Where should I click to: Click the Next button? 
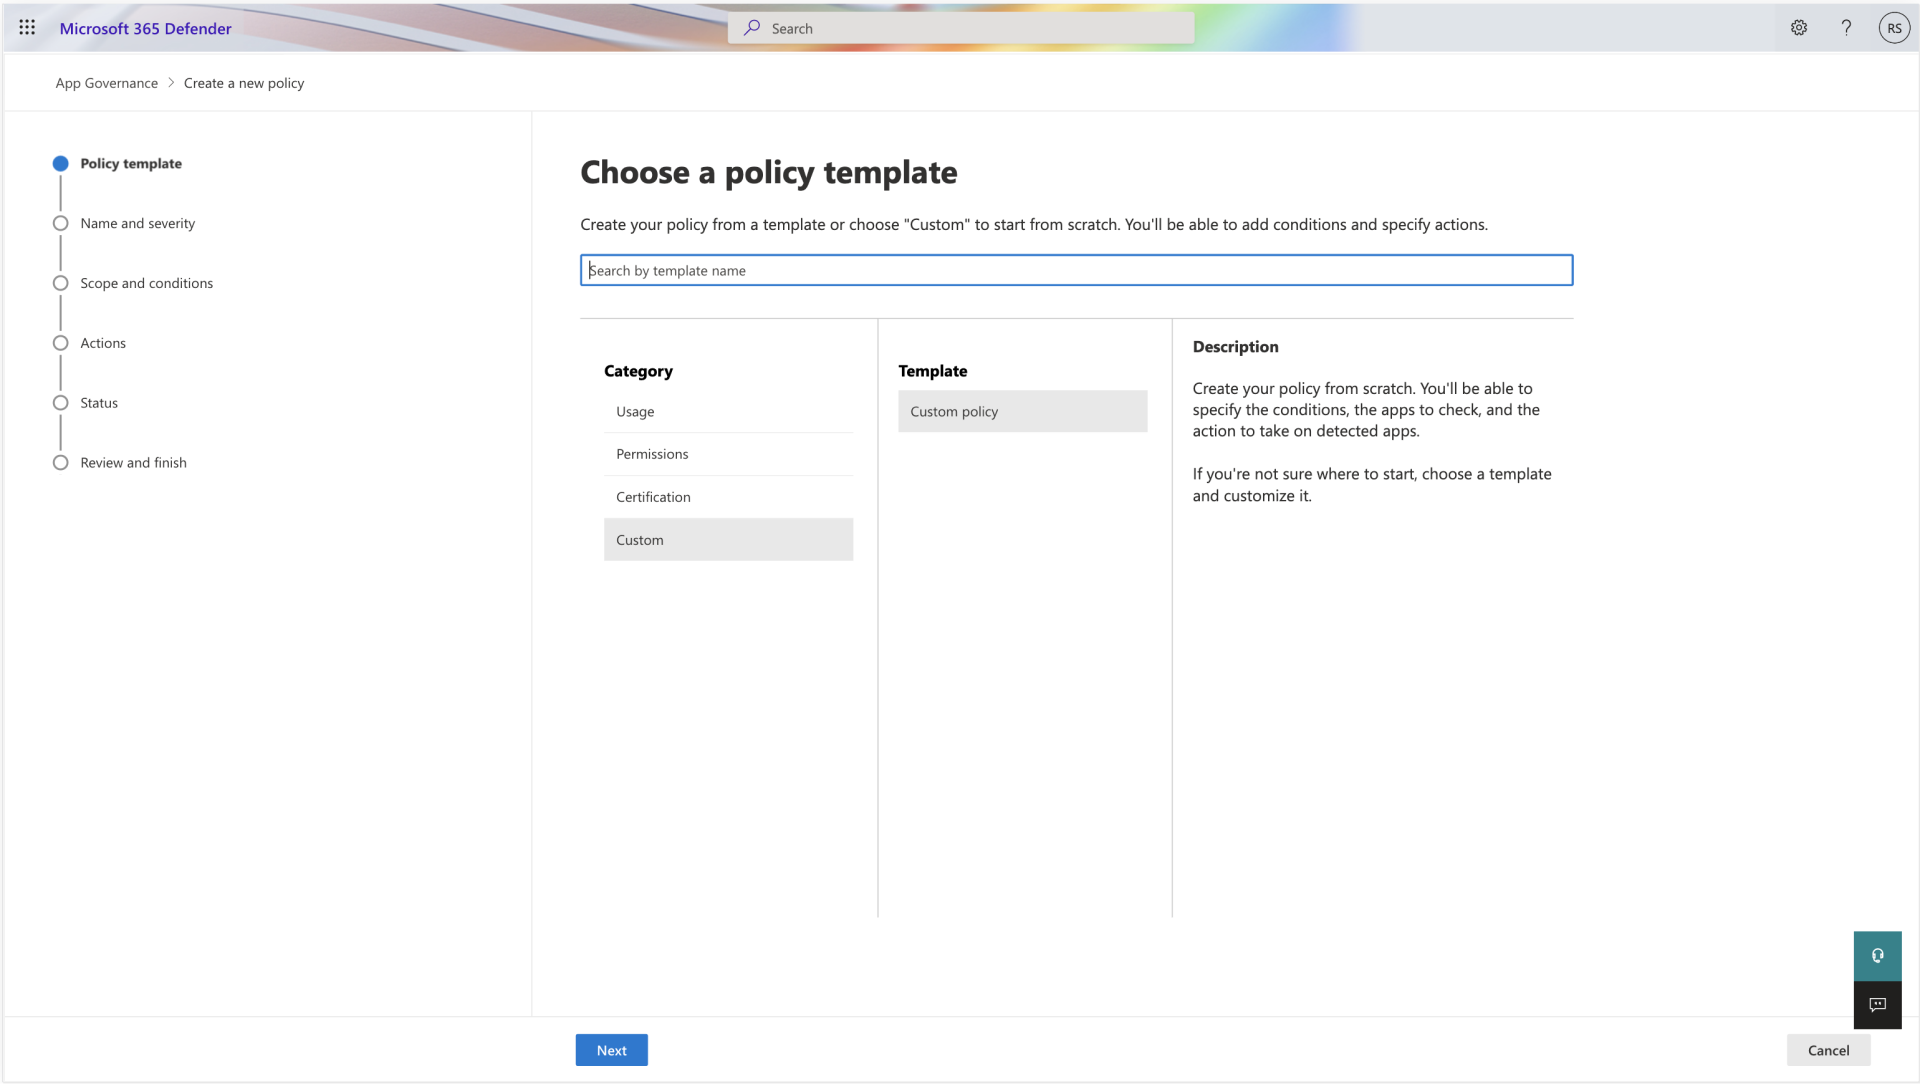(612, 1050)
